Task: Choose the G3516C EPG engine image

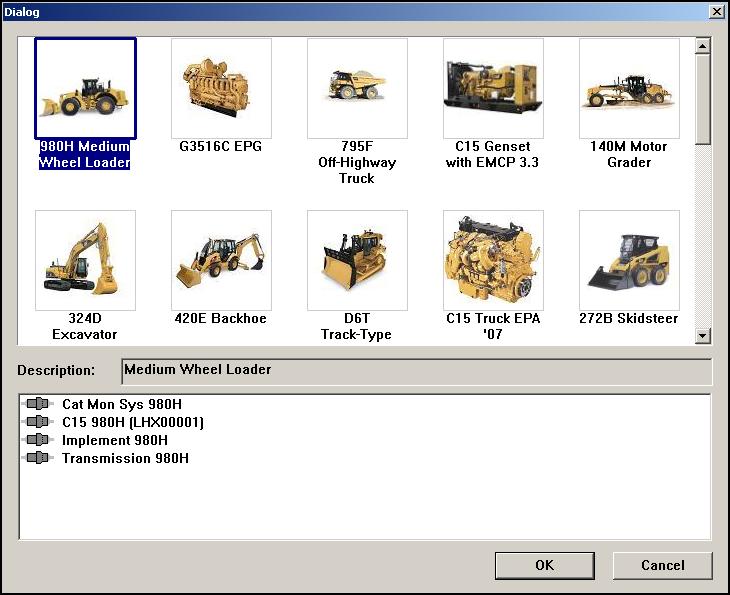Action: pyautogui.click(x=222, y=88)
